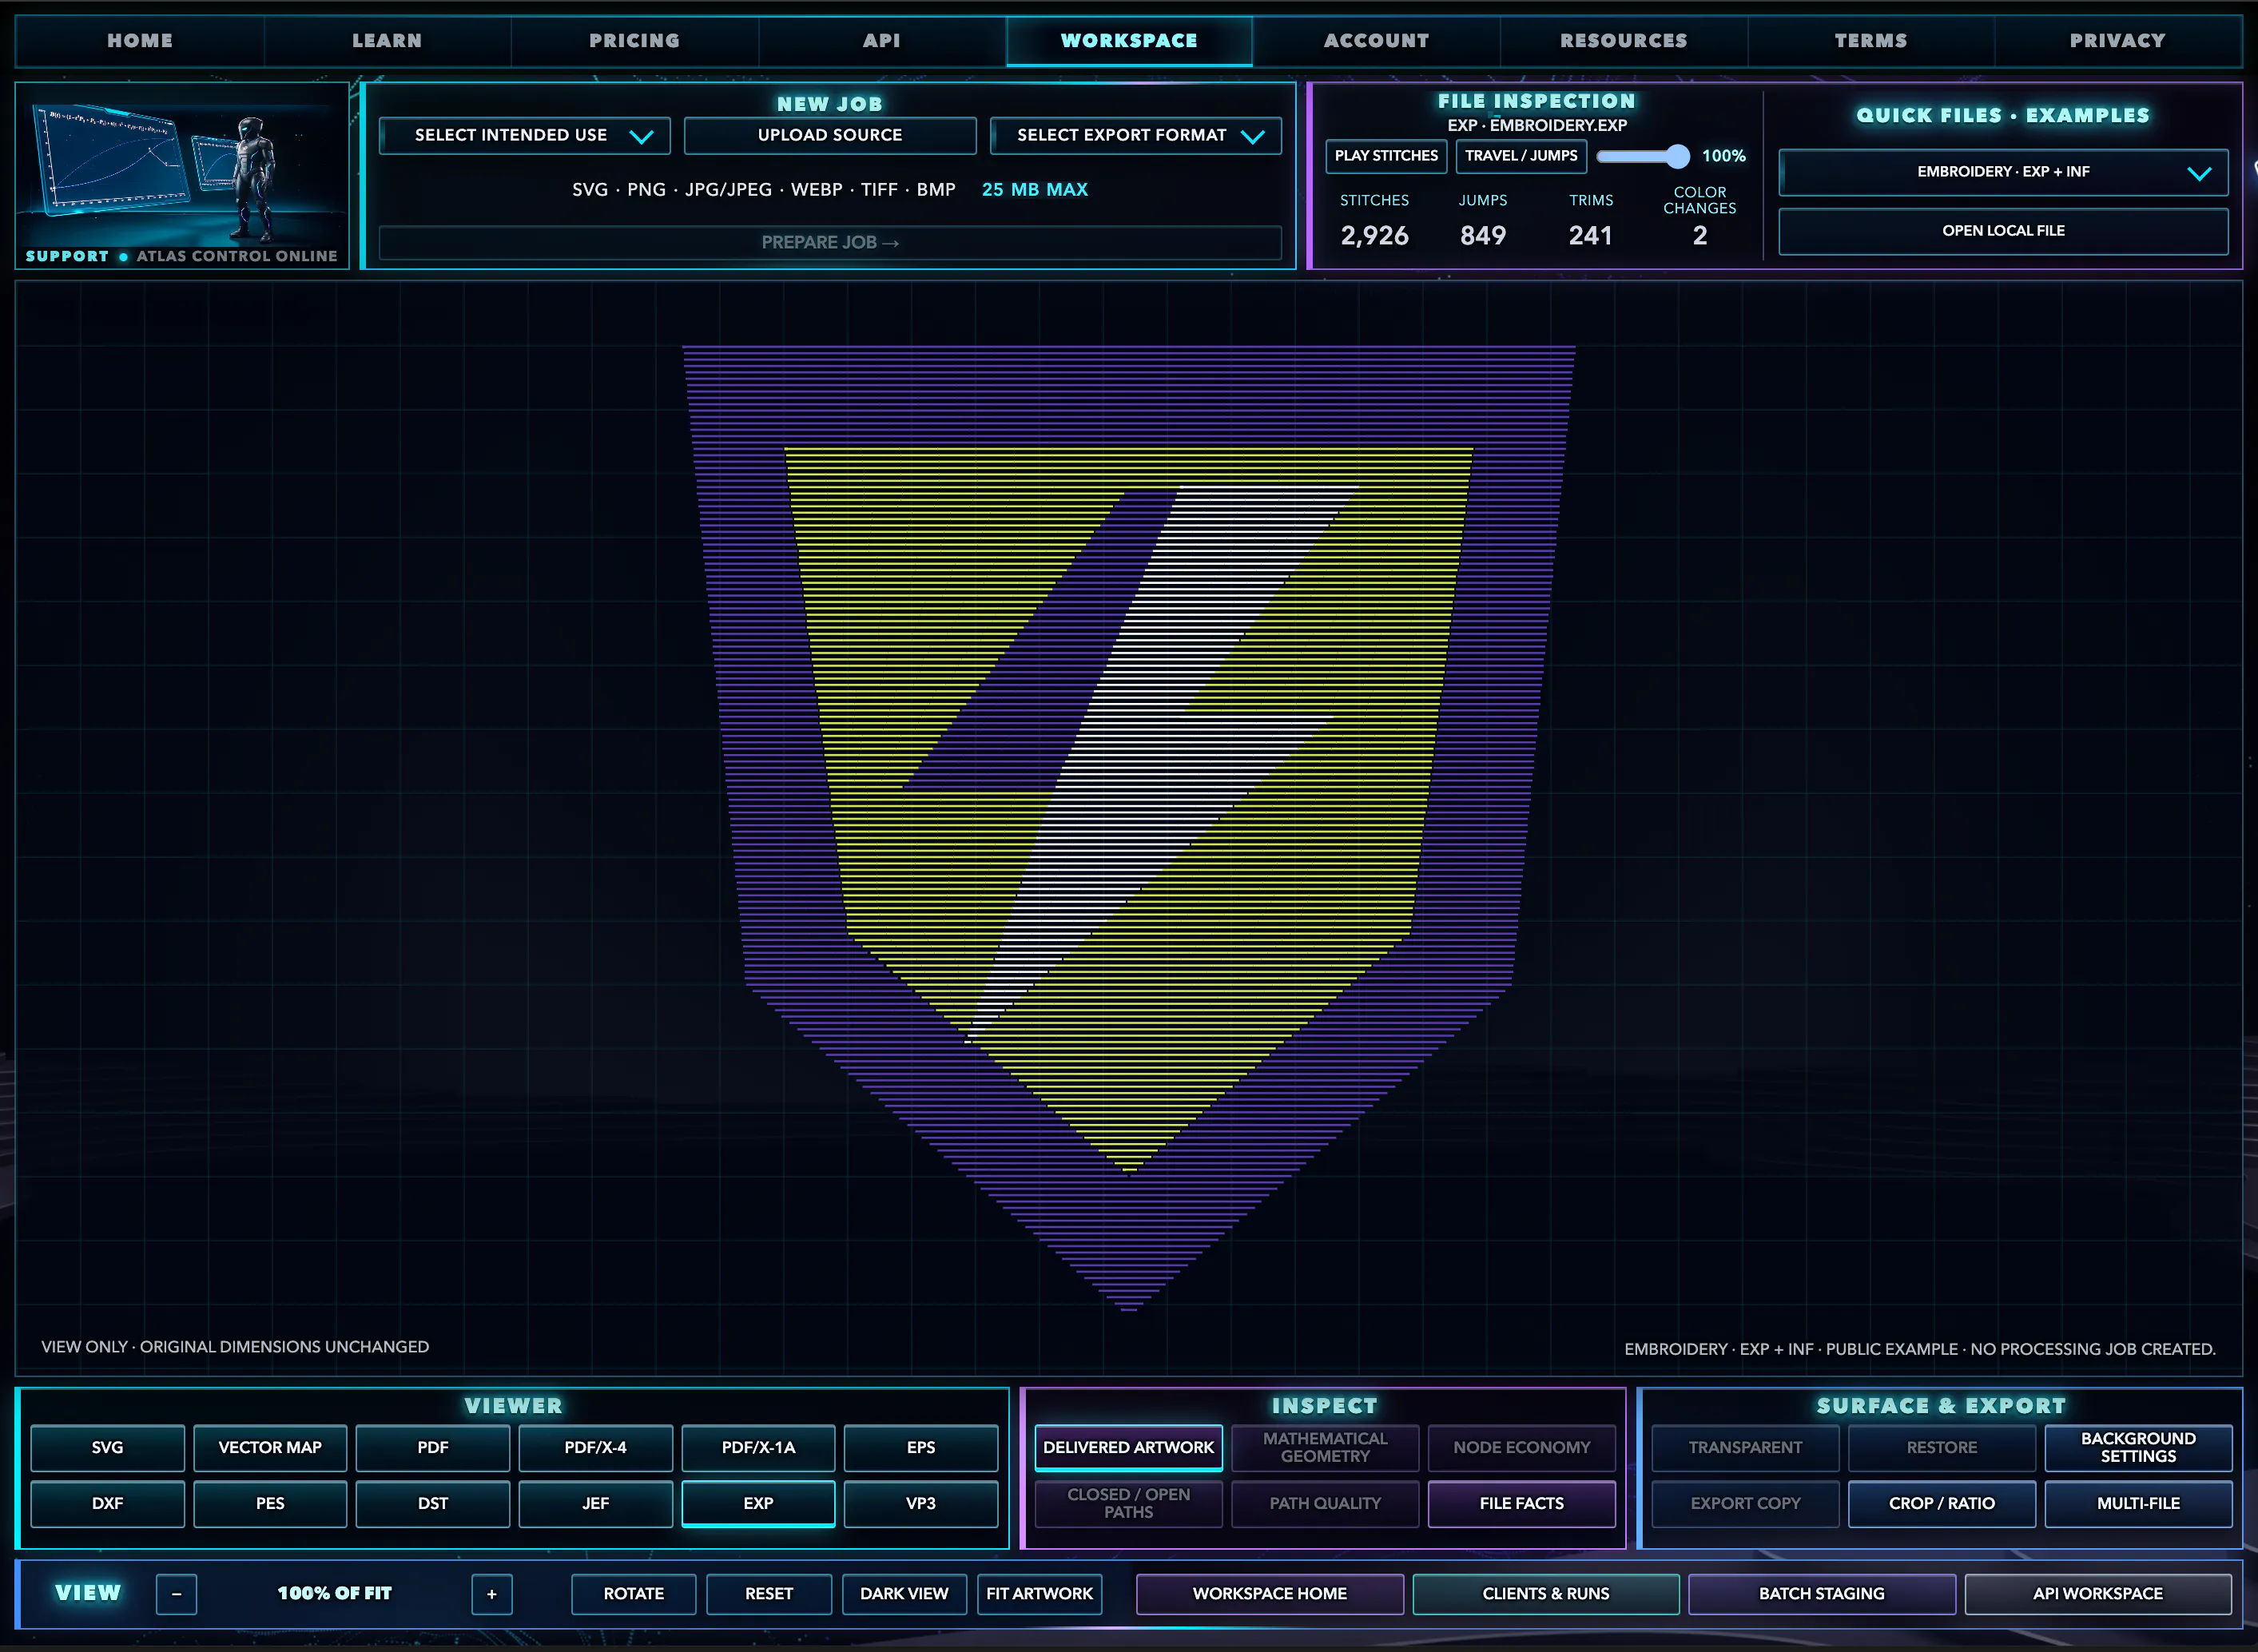2258x1652 pixels.
Task: Click the Play Stitches button
Action: [1386, 156]
